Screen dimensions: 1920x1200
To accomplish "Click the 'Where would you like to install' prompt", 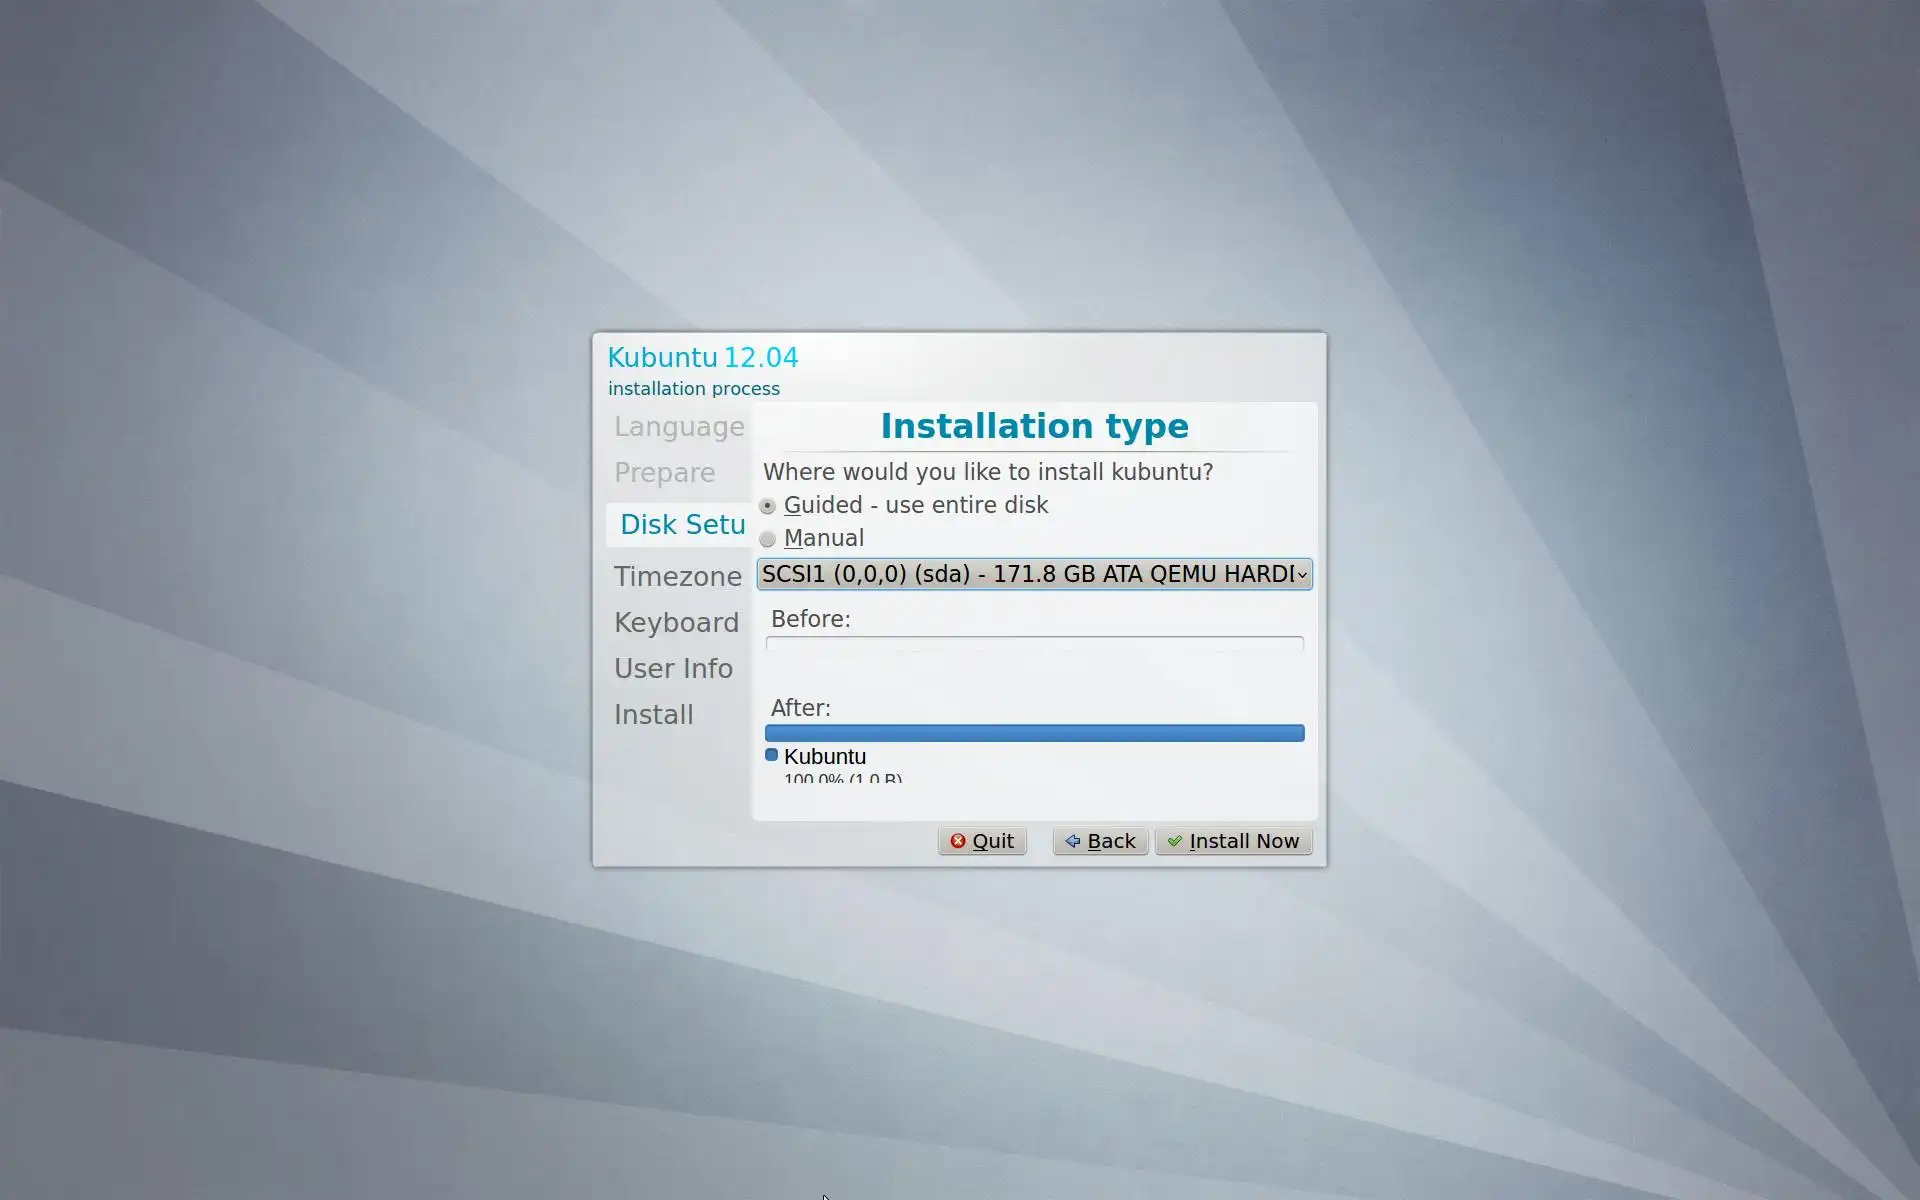I will [987, 472].
